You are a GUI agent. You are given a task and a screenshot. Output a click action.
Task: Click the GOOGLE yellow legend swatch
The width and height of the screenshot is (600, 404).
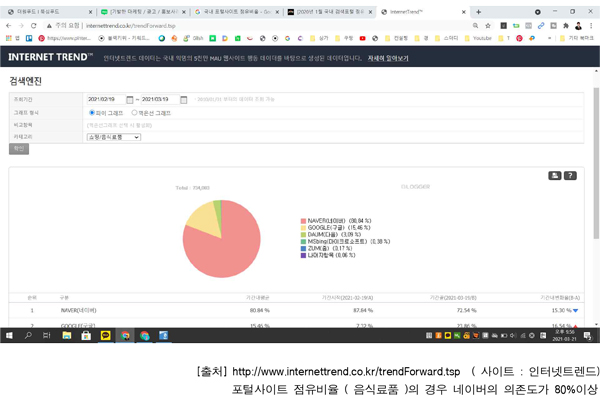[x=303, y=228]
